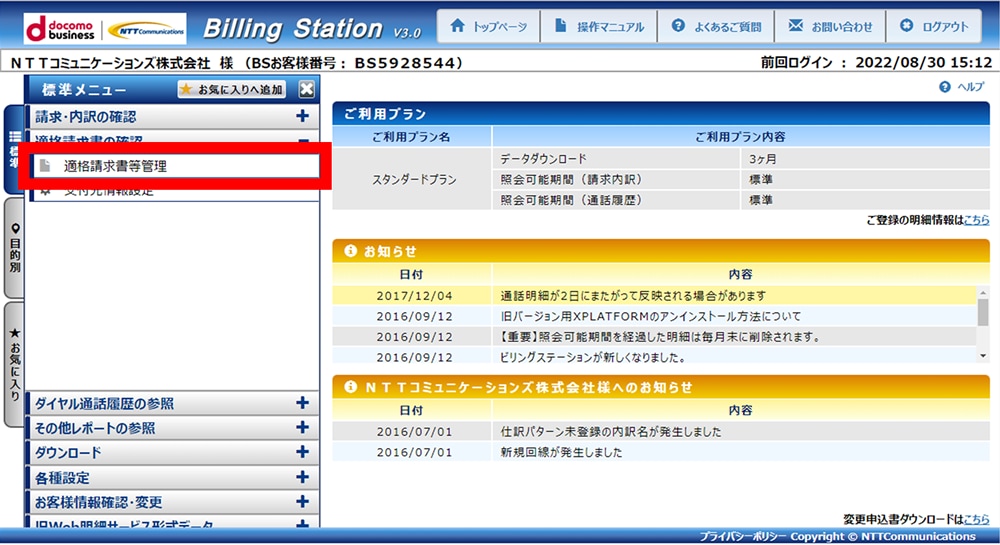Click the お問い合わせ mail button
1000x545 pixels.
click(x=830, y=27)
